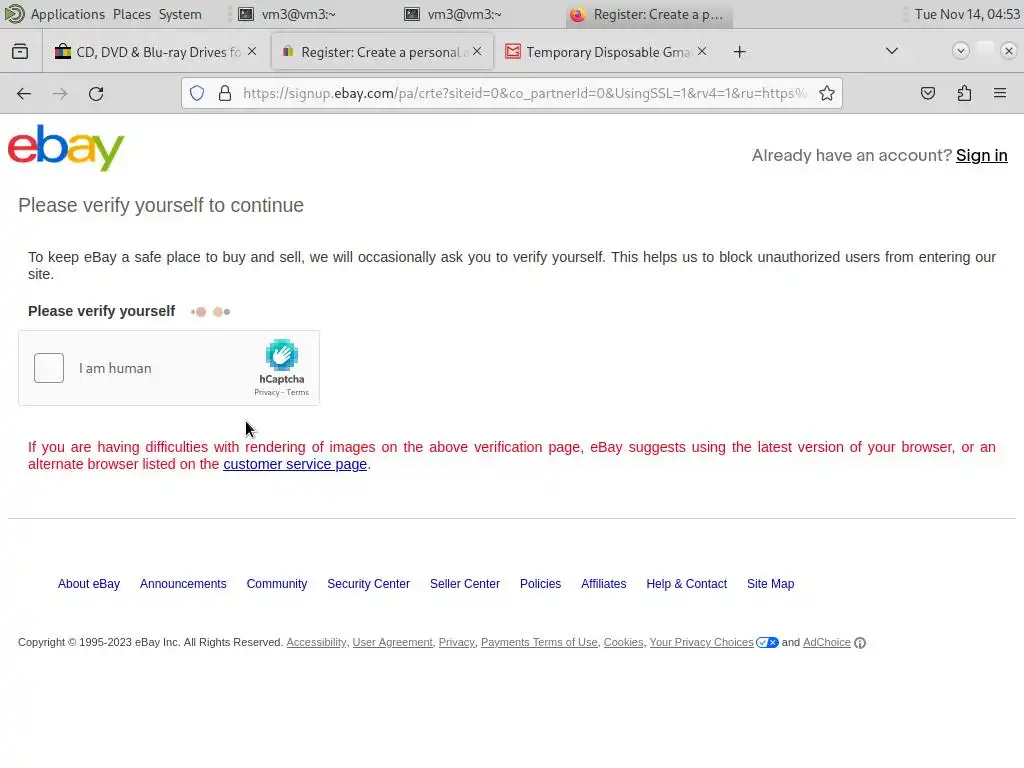1024x768 pixels.
Task: Expand the list all tabs chevron
Action: click(x=891, y=51)
